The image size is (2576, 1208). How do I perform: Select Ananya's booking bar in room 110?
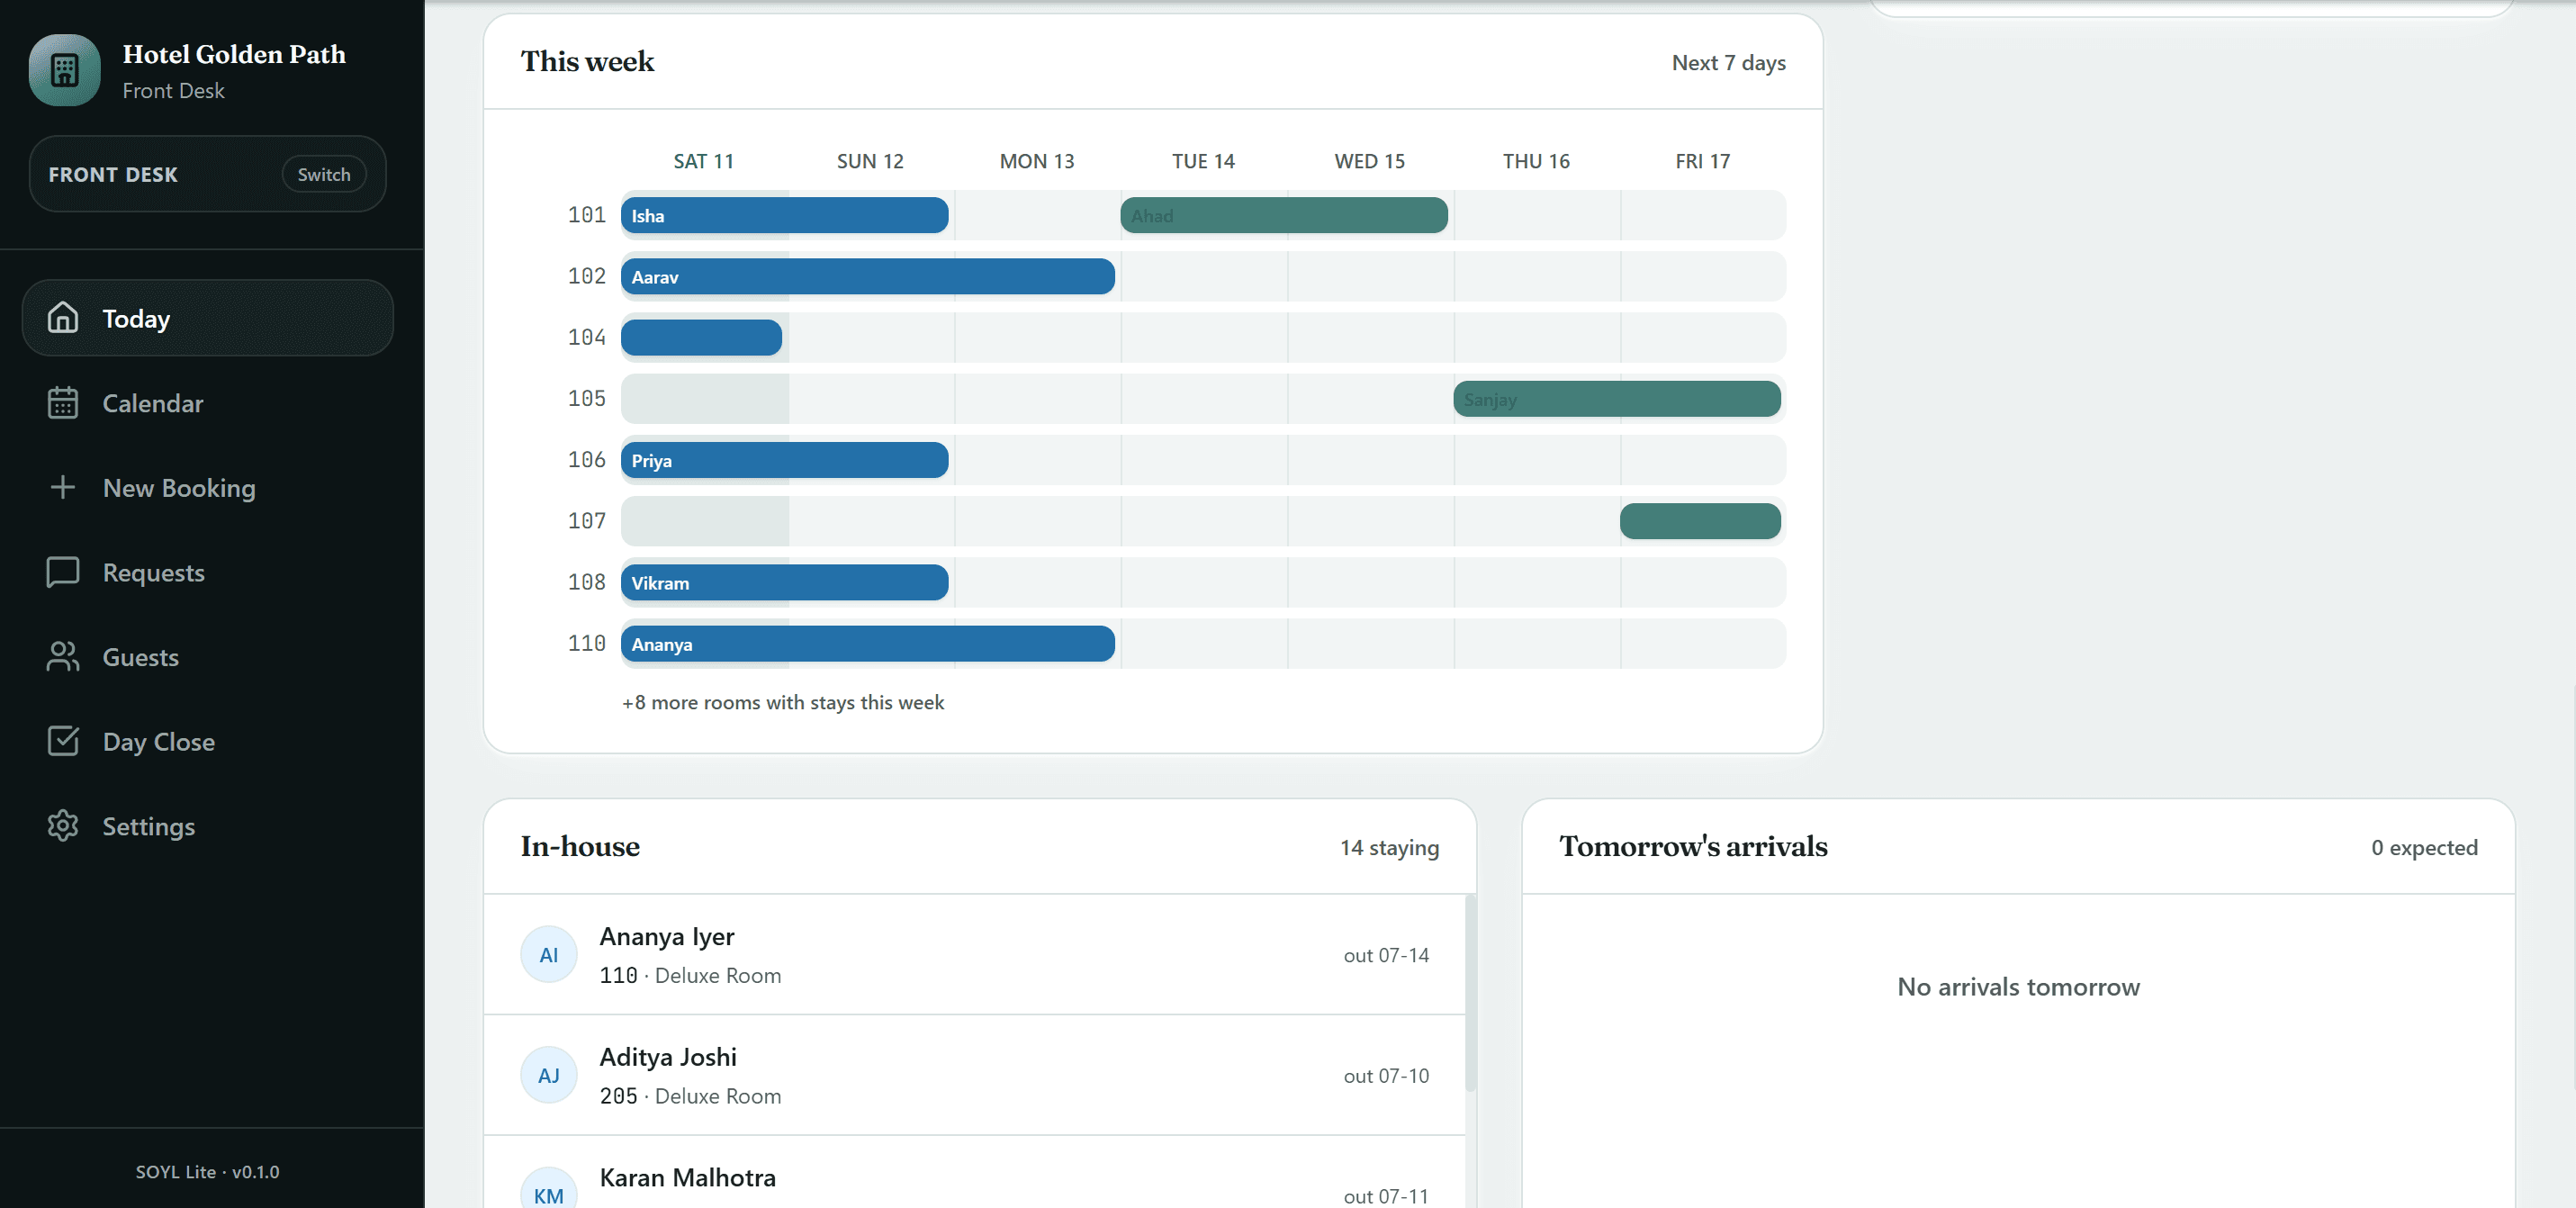point(867,643)
